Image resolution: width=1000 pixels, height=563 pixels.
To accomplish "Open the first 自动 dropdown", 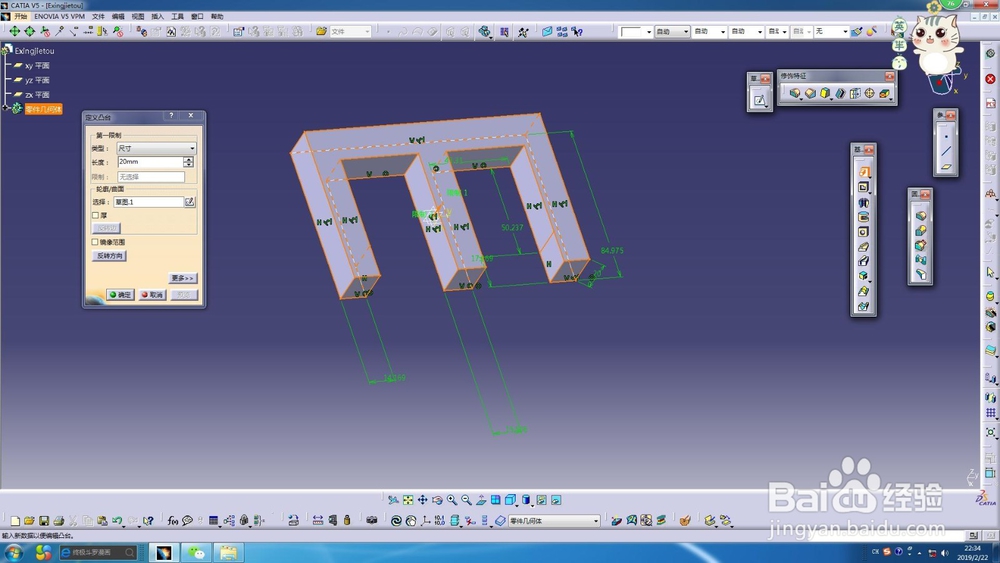I will coord(672,31).
